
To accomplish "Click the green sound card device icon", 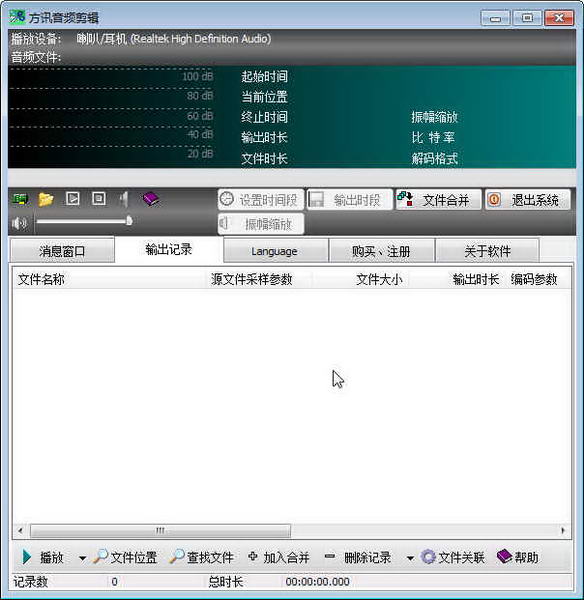I will coord(20,199).
